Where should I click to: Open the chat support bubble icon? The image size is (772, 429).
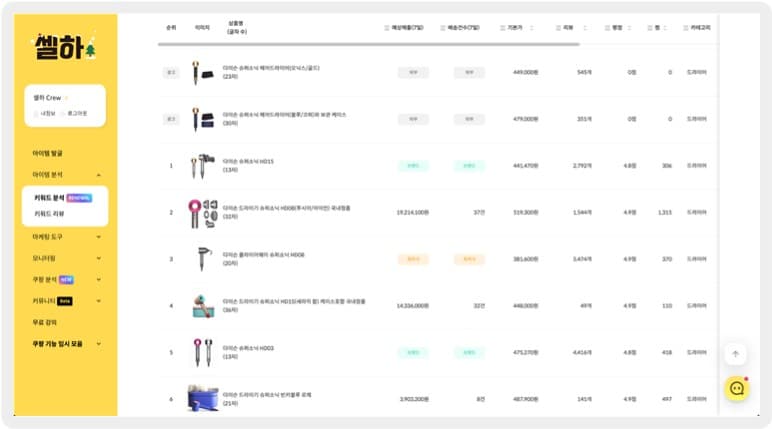[x=737, y=389]
